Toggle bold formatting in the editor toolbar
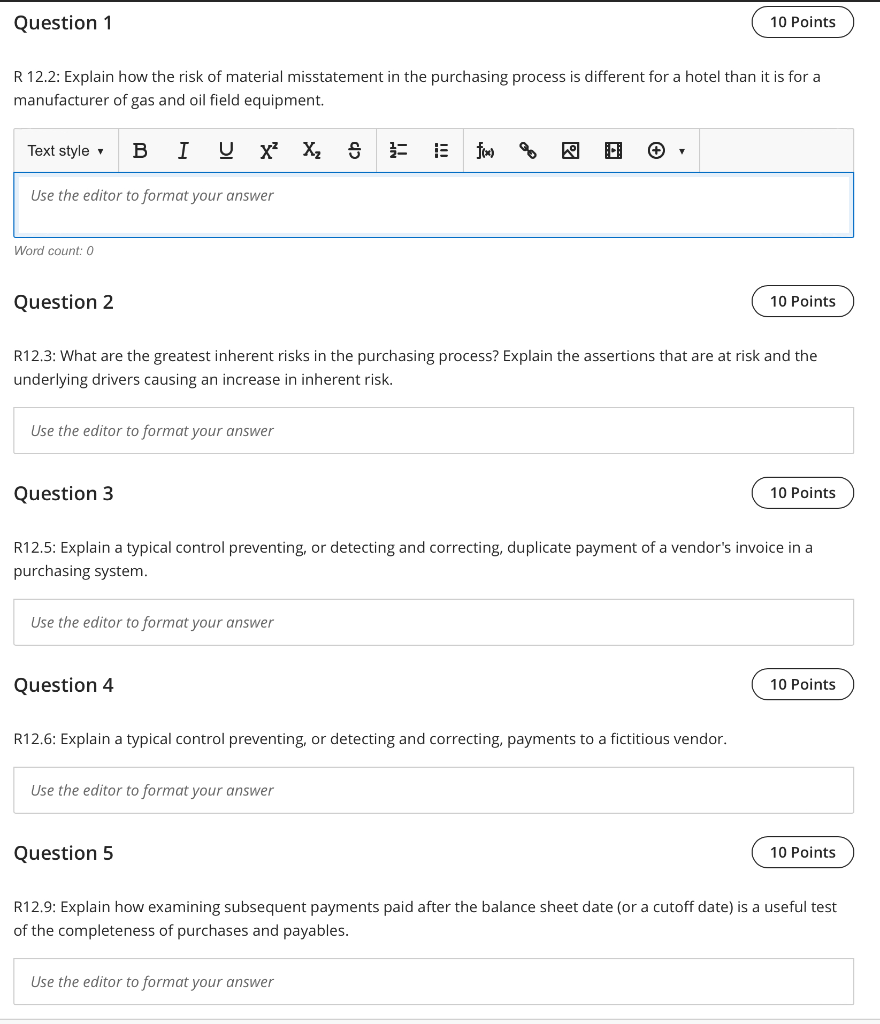 (140, 150)
